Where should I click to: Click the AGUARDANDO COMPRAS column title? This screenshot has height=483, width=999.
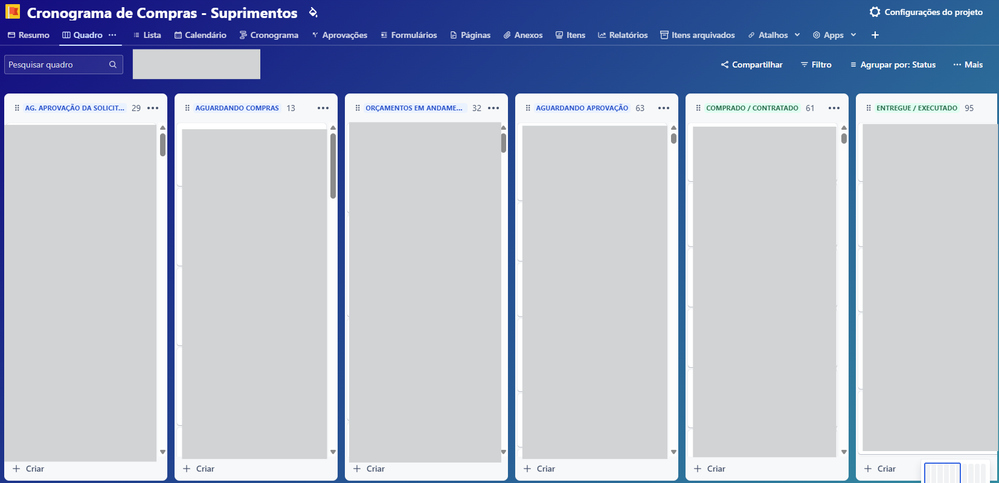pos(237,108)
